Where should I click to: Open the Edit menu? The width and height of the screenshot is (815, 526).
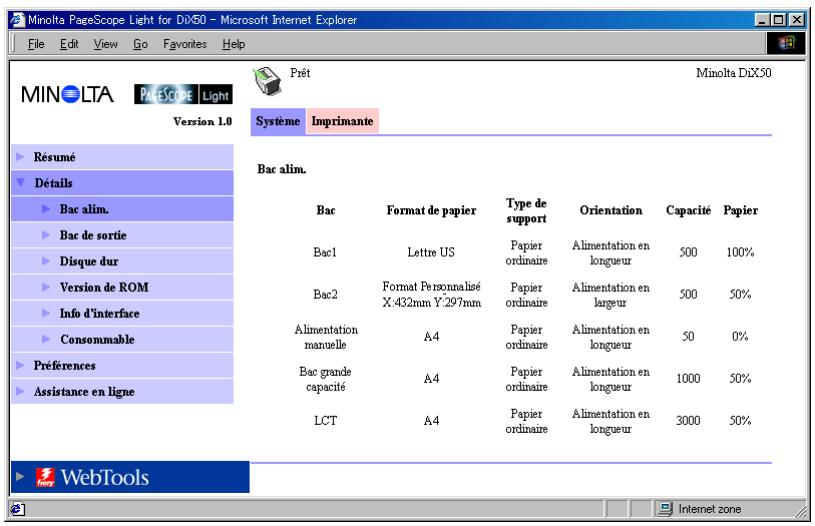tap(69, 44)
